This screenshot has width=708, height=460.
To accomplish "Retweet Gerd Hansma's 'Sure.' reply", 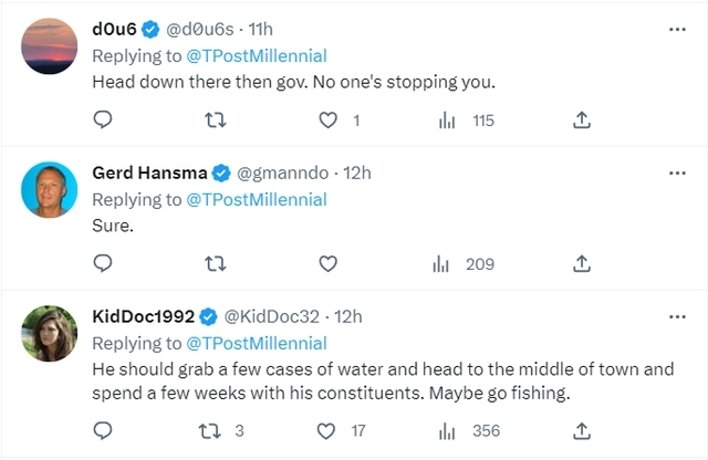I will point(213,264).
